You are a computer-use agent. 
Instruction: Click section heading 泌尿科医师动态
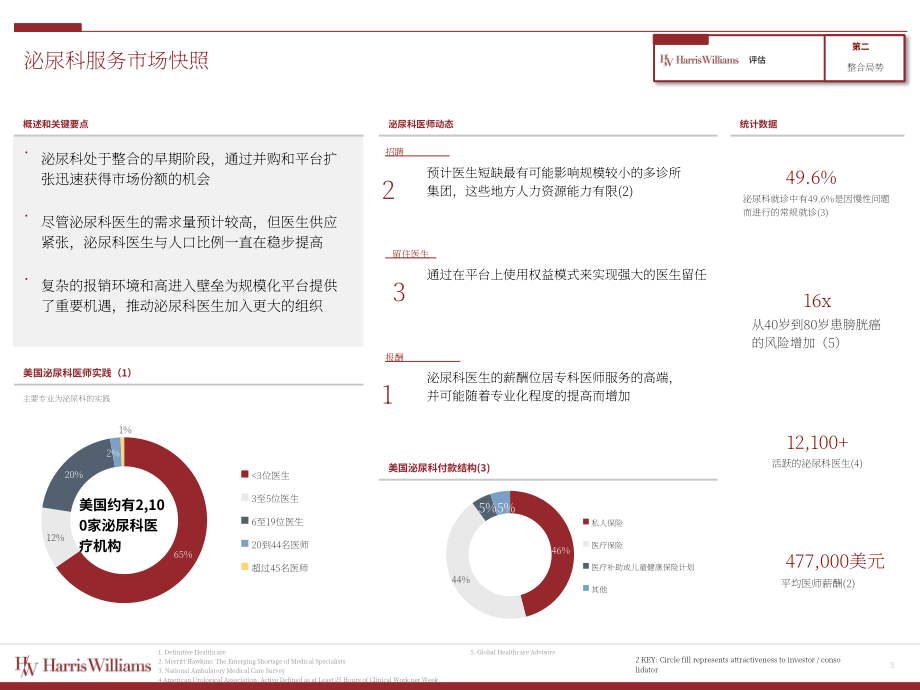pyautogui.click(x=421, y=124)
